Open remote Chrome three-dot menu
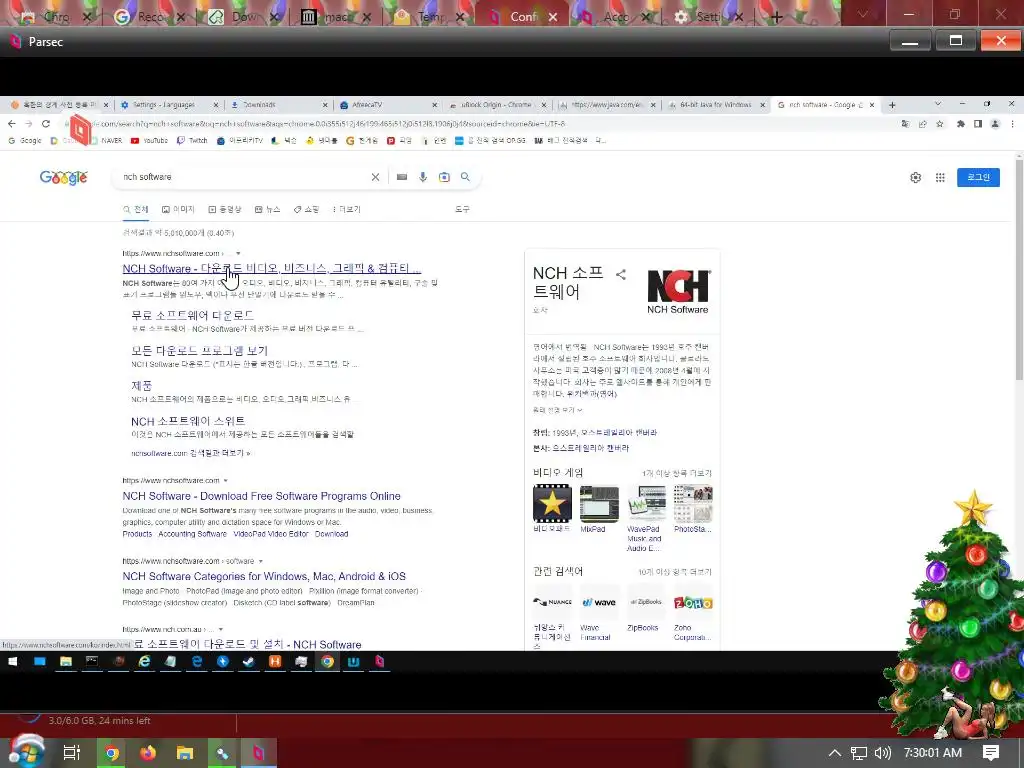1024x768 pixels. [1012, 123]
